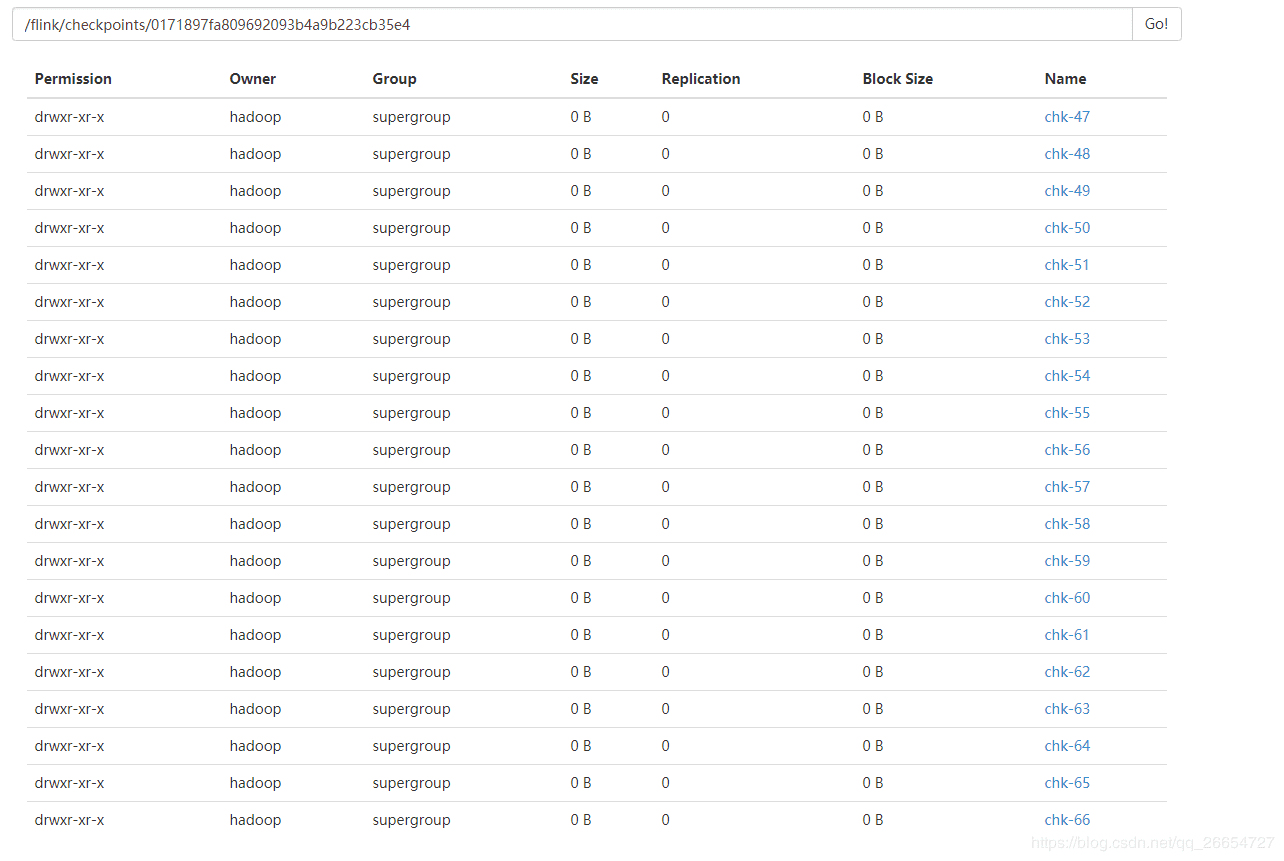Select block size 0 B in chk-64 row

pos(873,746)
